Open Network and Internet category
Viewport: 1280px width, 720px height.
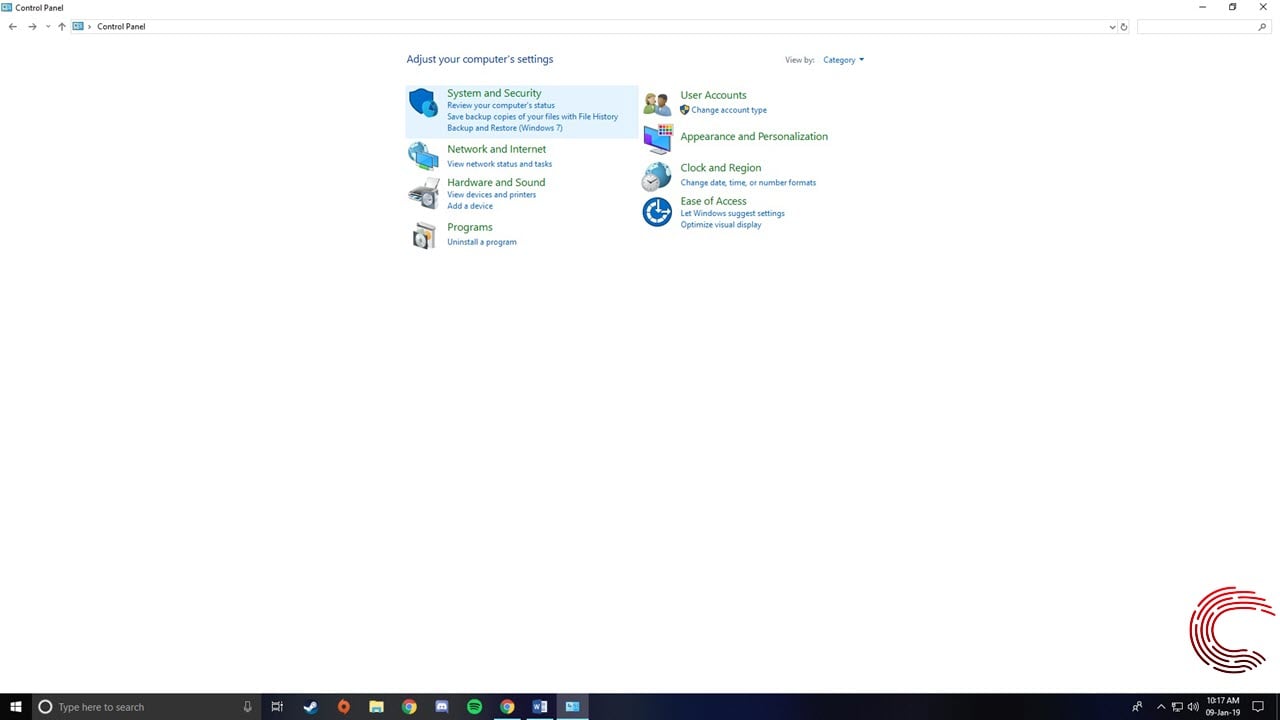[496, 149]
